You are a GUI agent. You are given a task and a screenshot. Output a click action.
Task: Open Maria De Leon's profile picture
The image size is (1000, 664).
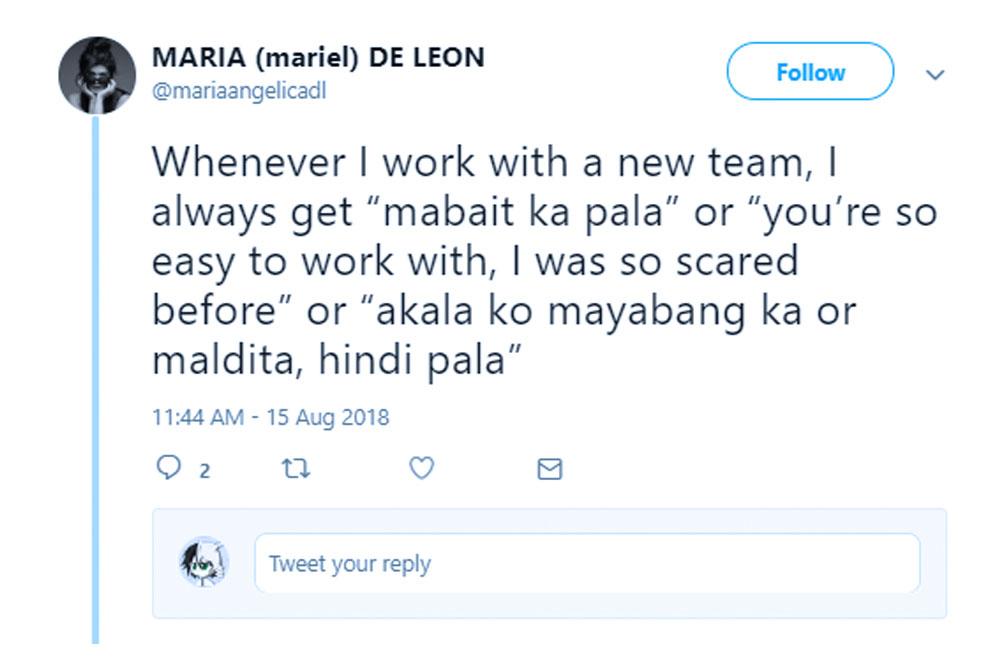(x=96, y=76)
